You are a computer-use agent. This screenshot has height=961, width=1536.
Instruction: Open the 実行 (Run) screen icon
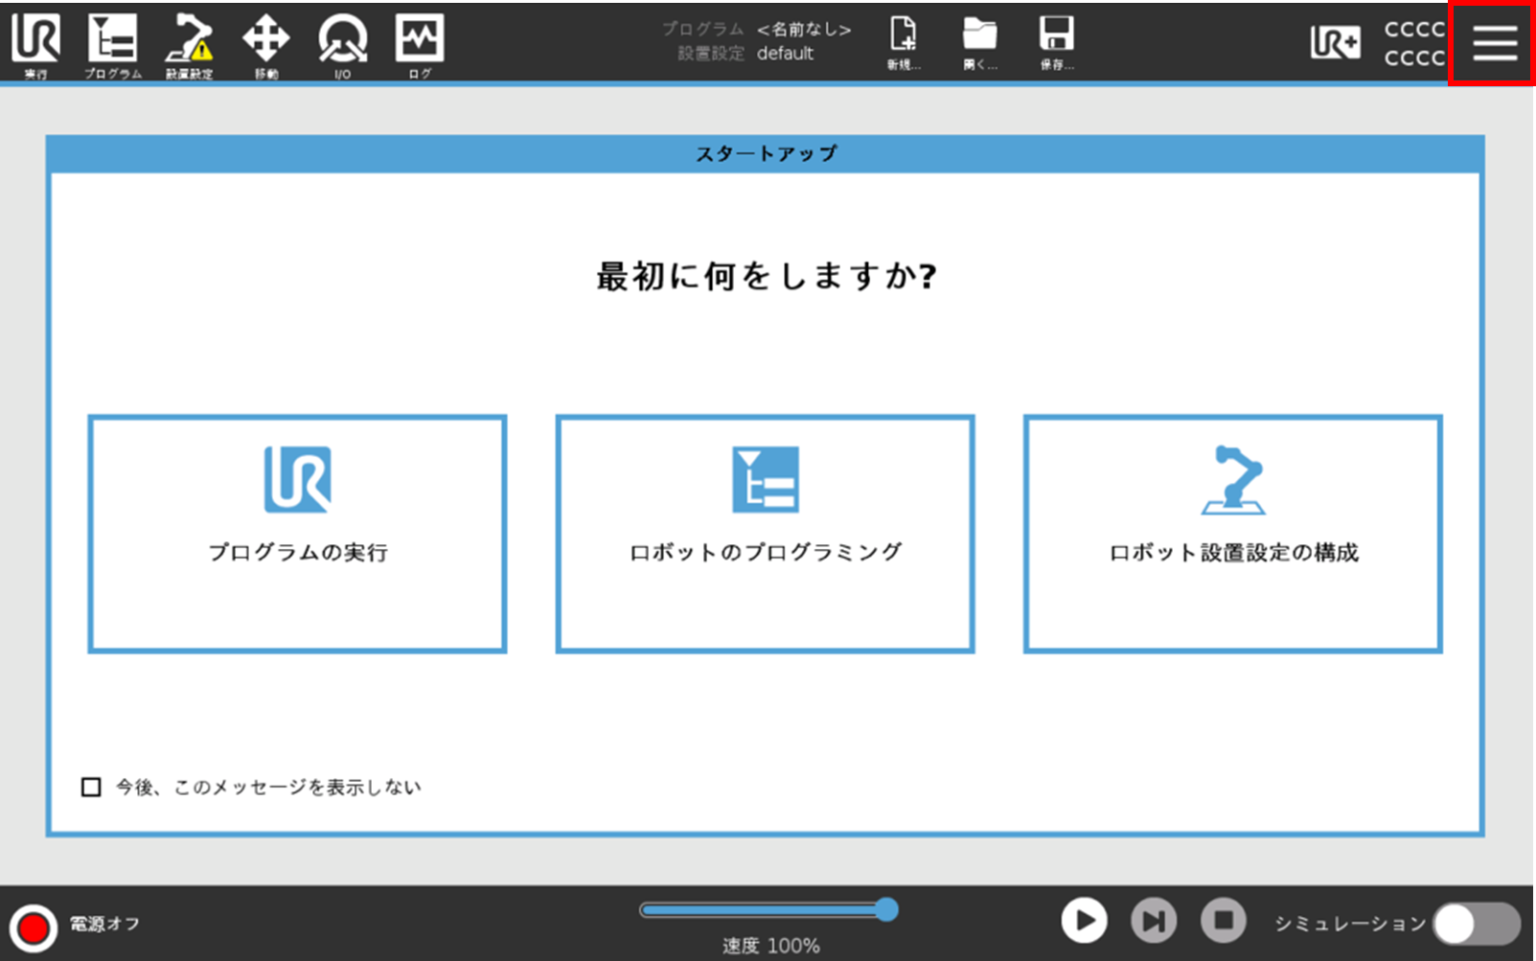pos(36,44)
